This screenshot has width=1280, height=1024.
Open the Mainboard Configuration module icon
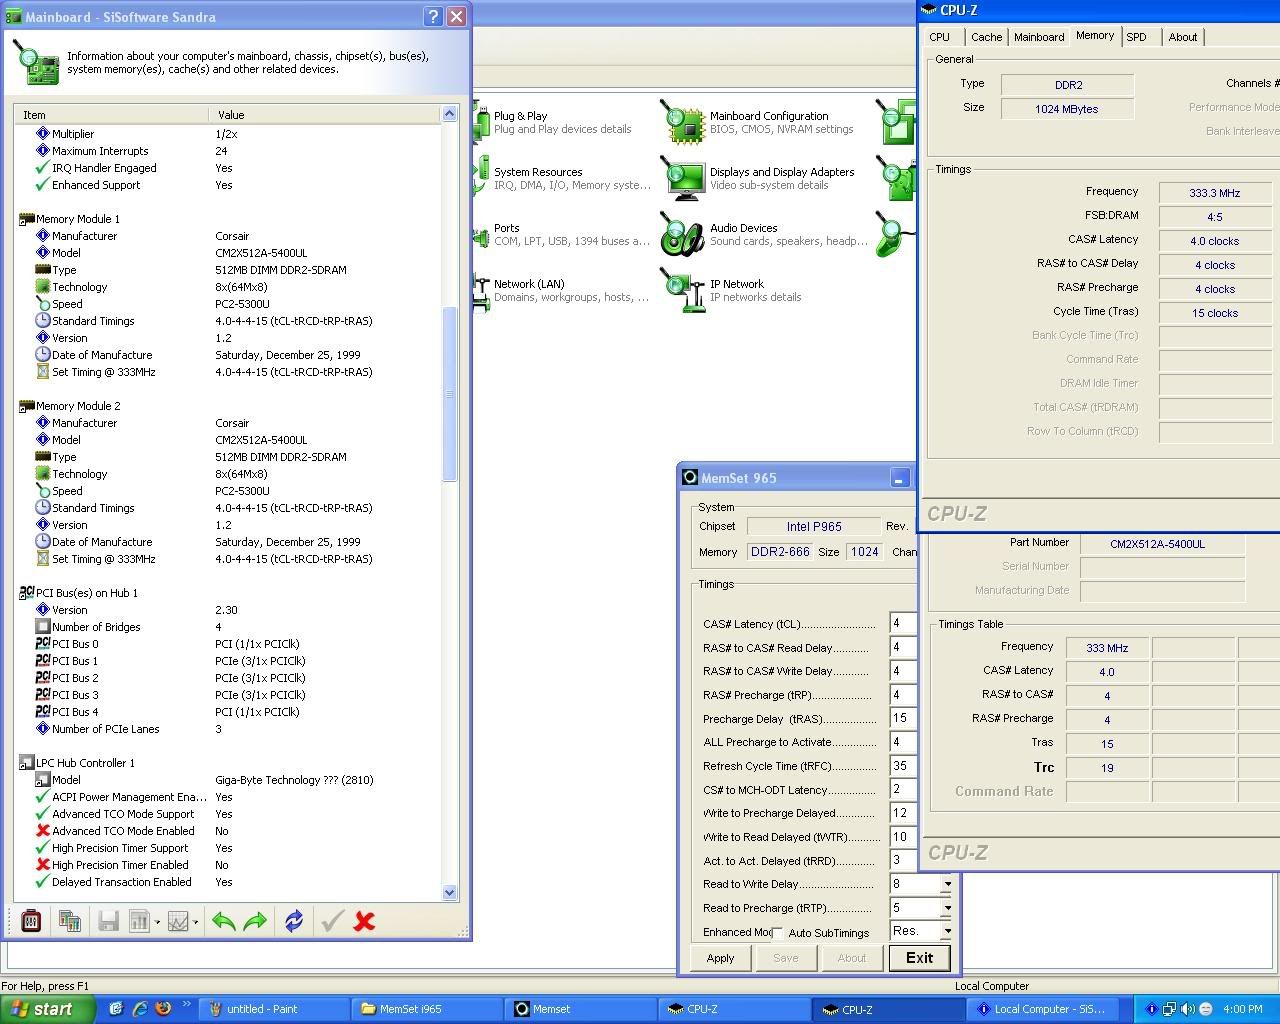pos(683,122)
